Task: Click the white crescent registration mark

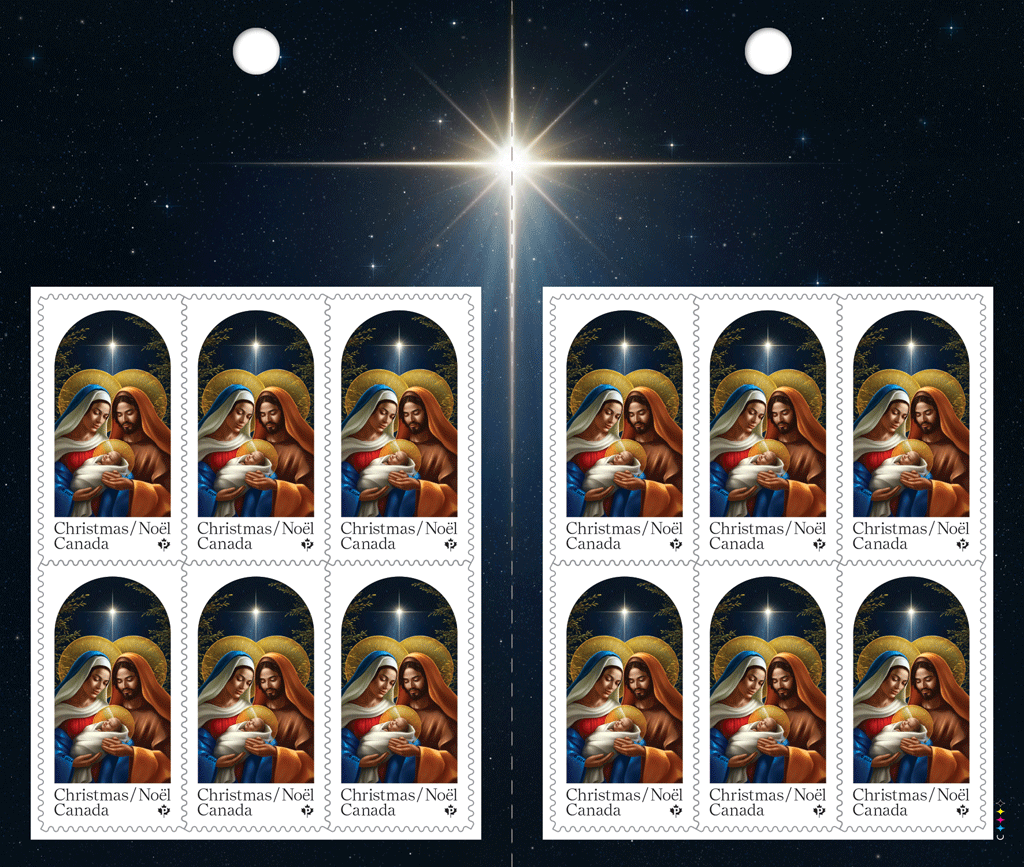Action: pyautogui.click(x=1000, y=837)
